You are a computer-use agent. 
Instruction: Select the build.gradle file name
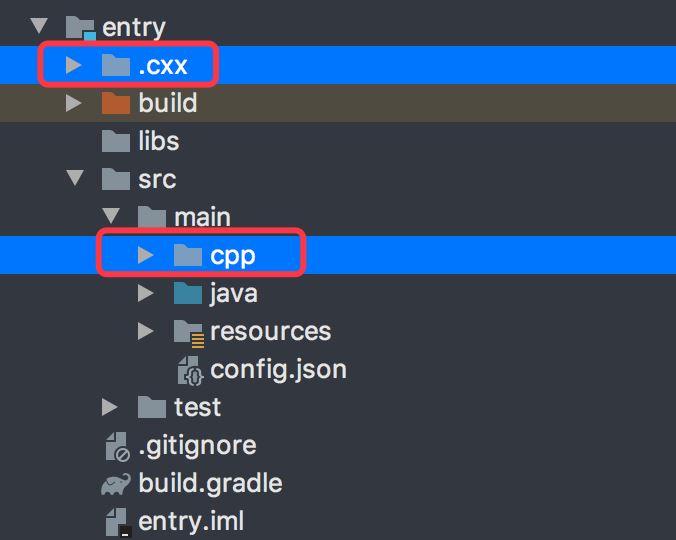click(210, 484)
